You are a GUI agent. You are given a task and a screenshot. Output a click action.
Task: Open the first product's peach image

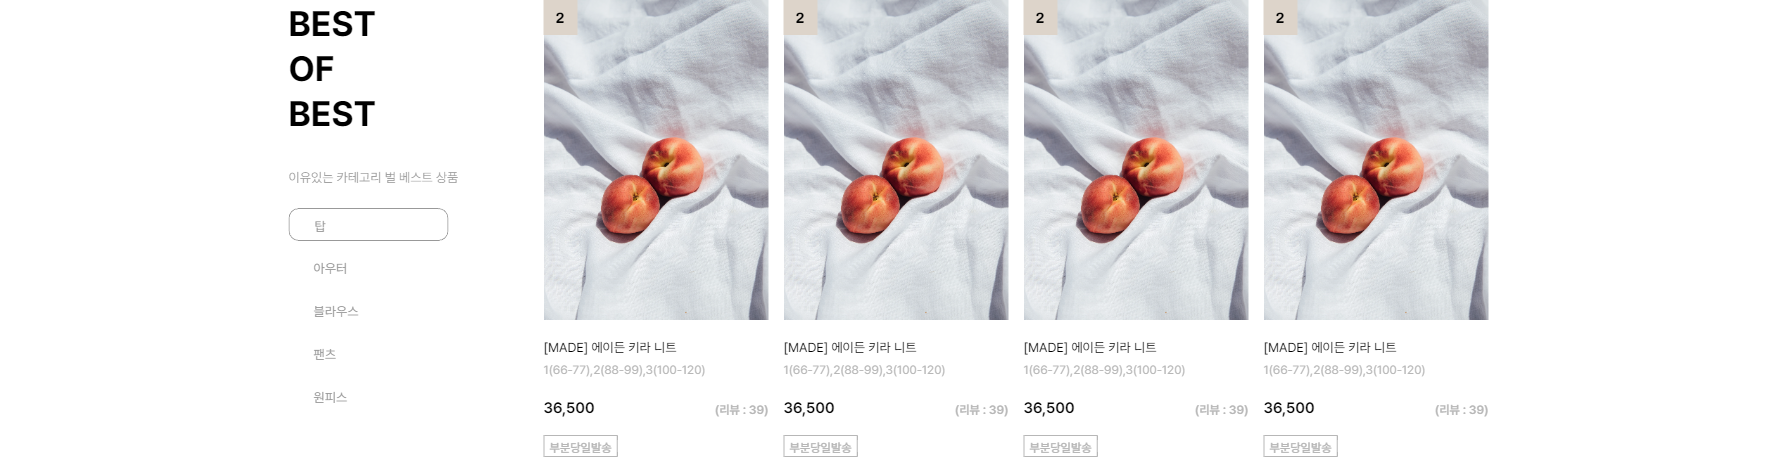[656, 160]
